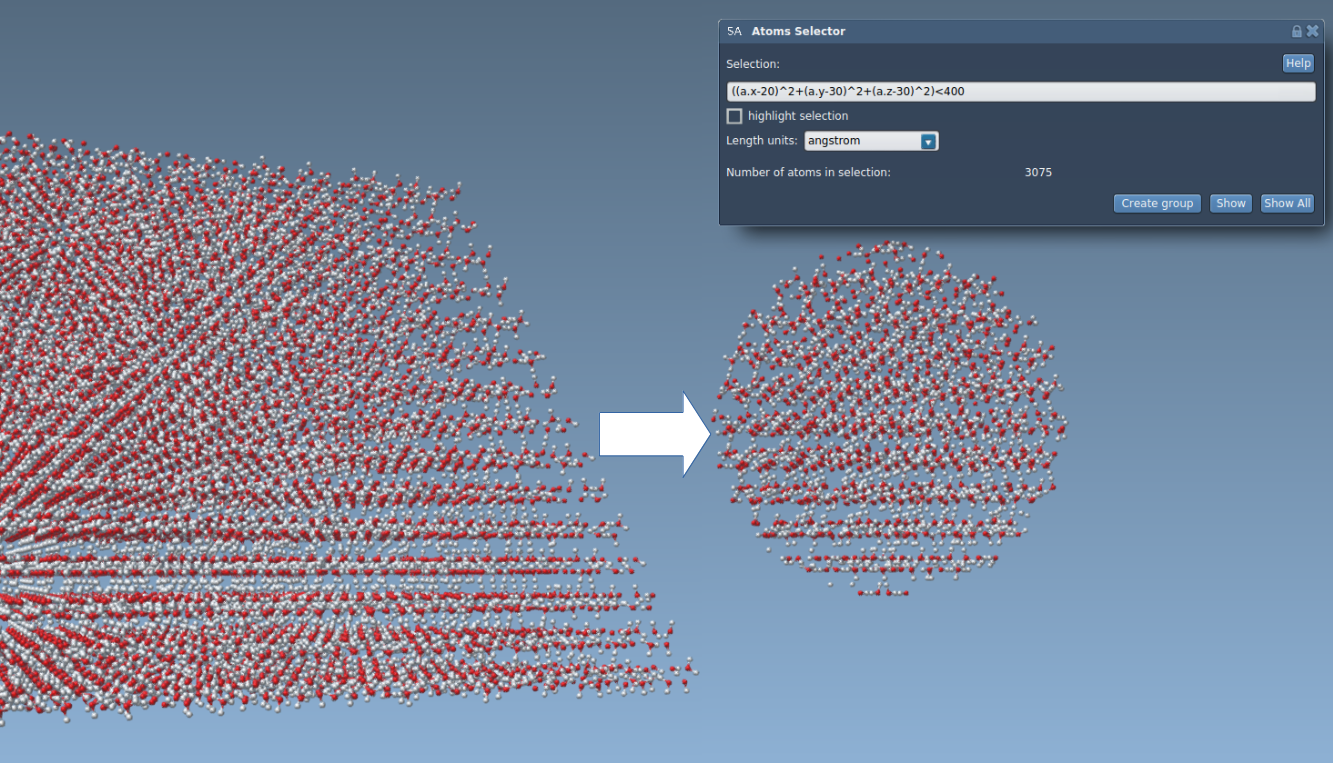Click the 'Number of atoms in selection:' label
The width and height of the screenshot is (1333, 763).
pyautogui.click(x=808, y=172)
